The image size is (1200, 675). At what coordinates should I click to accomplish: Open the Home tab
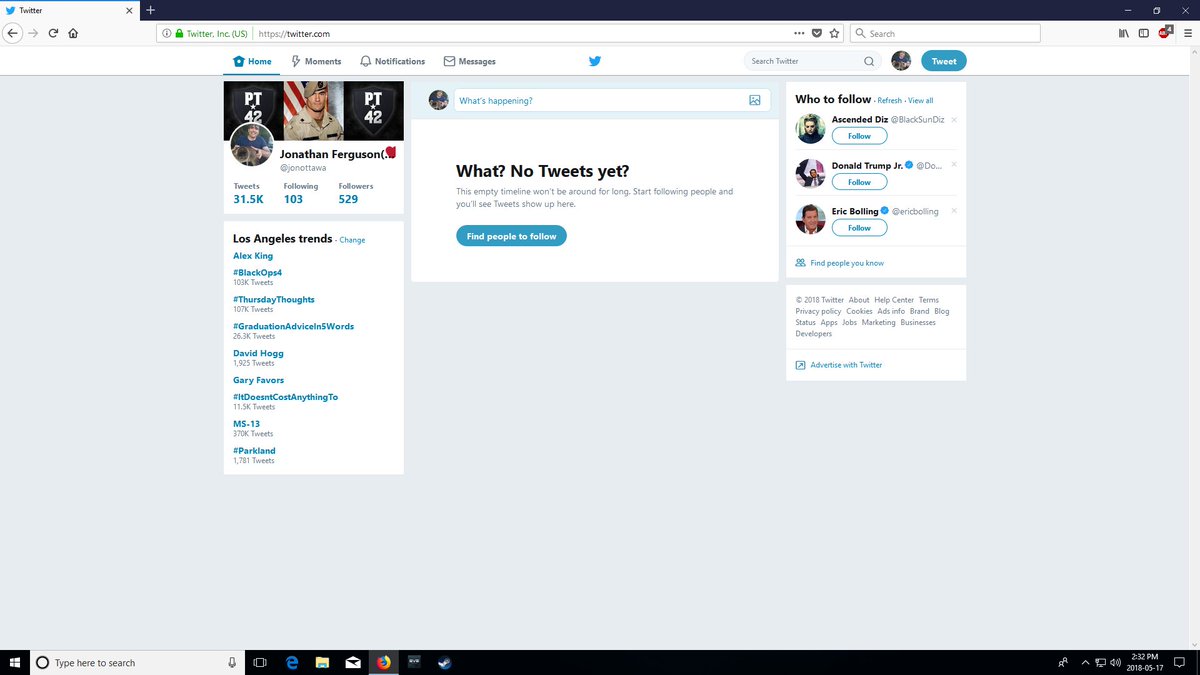[252, 61]
